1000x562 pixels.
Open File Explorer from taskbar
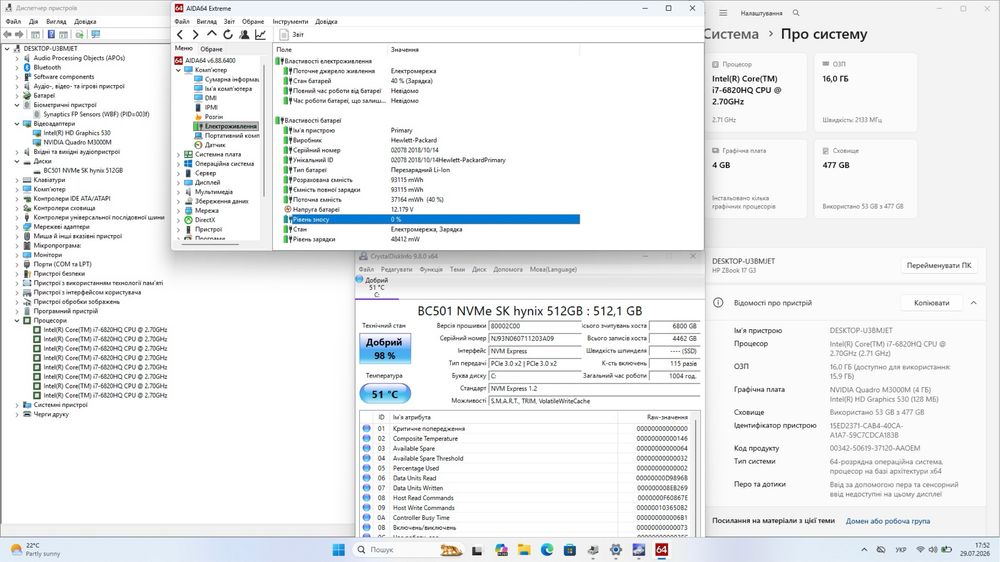pos(524,550)
